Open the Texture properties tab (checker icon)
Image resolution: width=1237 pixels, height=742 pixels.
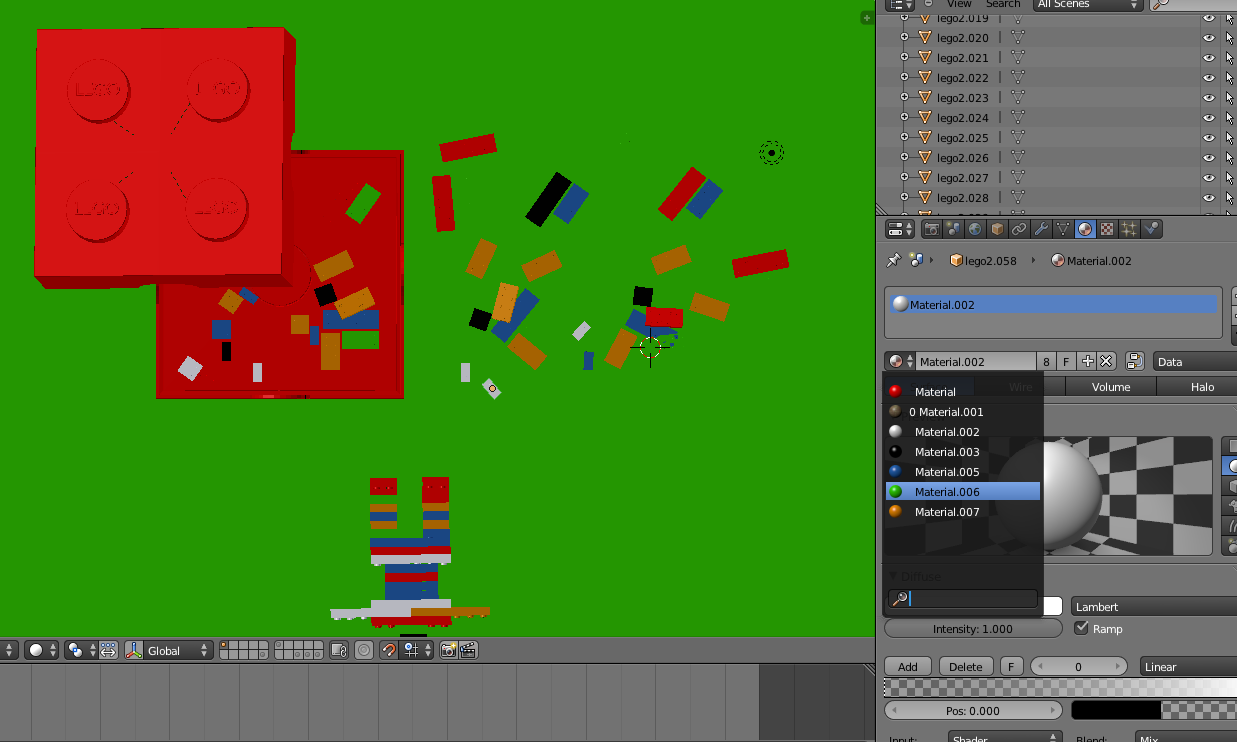(x=1107, y=229)
